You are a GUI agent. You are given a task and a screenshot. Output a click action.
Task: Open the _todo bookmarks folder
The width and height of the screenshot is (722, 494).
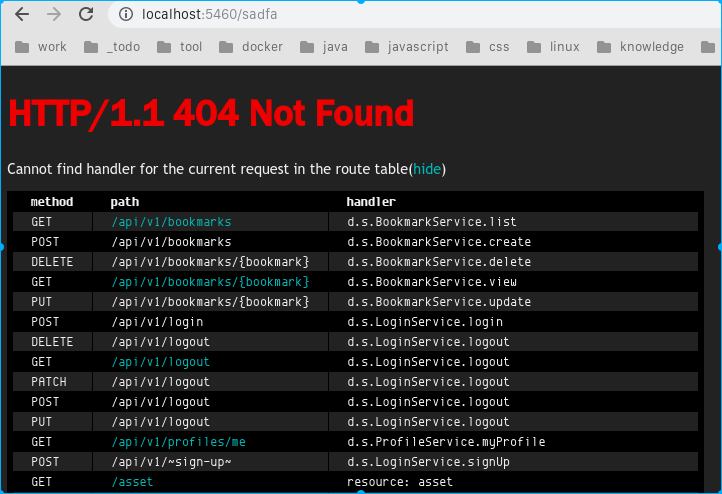(112, 46)
